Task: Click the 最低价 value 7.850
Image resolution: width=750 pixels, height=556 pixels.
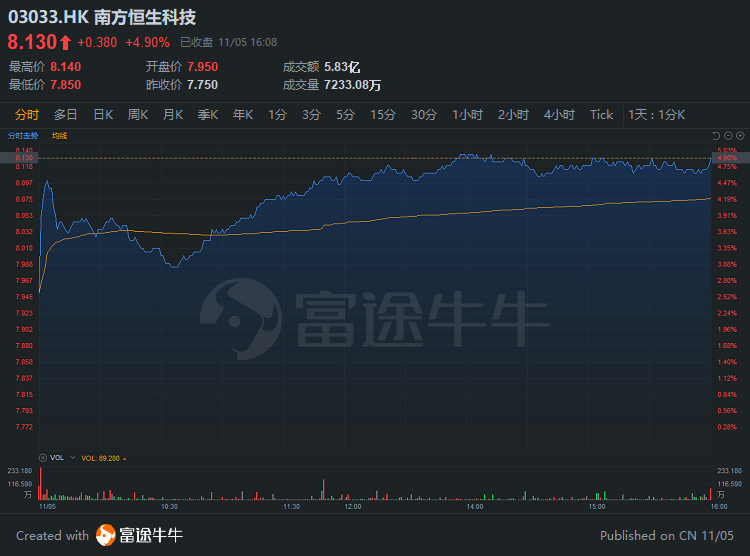Action: 66,85
